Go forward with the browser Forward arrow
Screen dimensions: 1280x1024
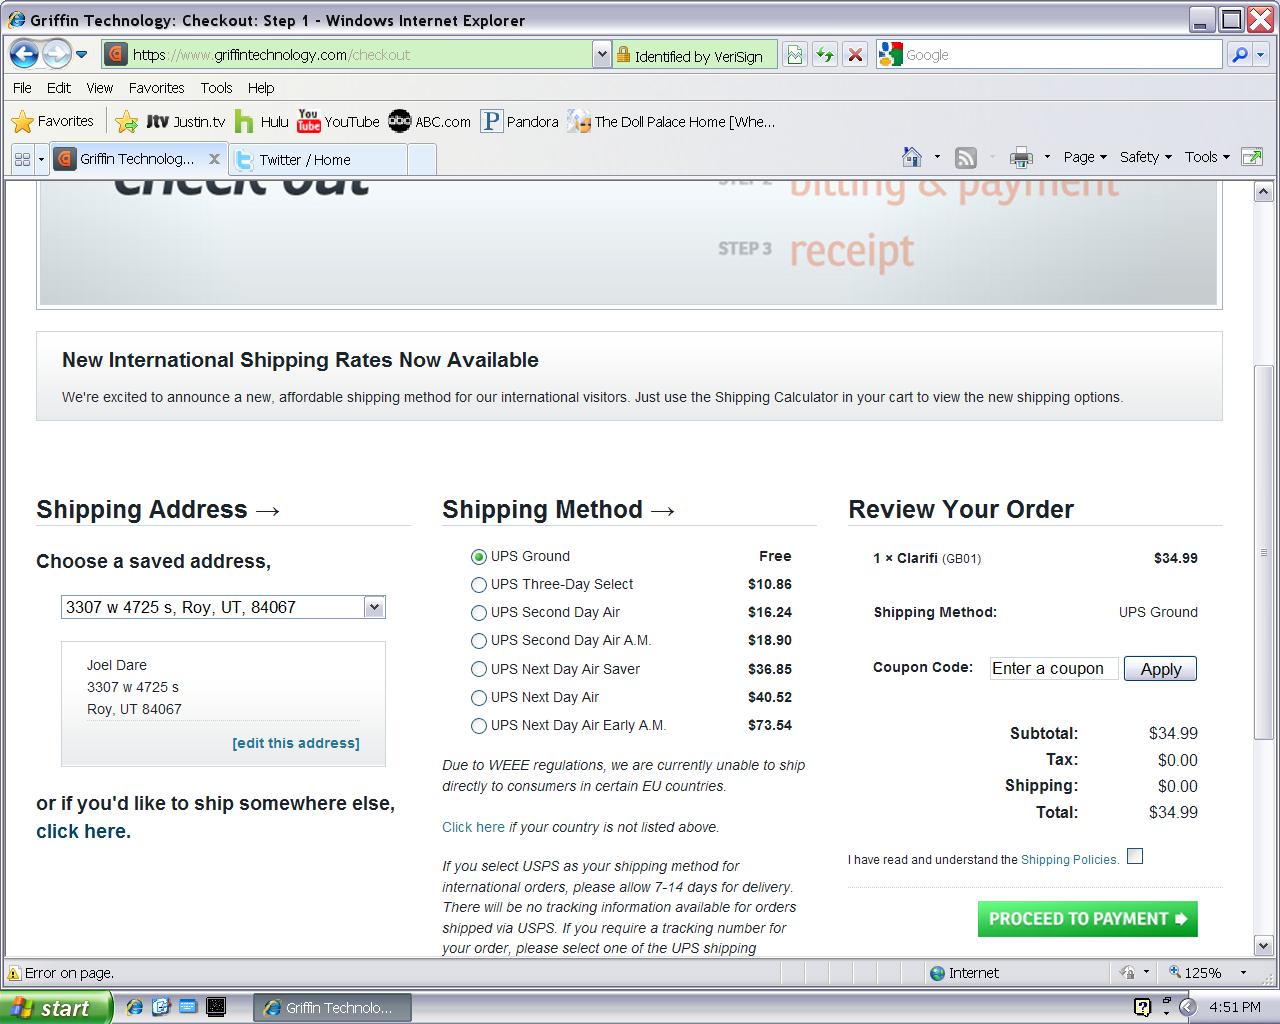pos(57,54)
